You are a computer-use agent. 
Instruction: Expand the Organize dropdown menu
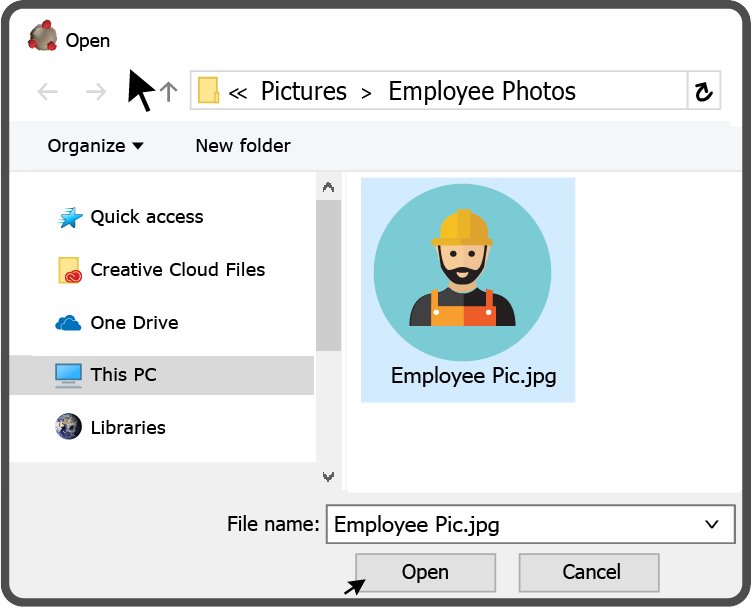coord(95,146)
